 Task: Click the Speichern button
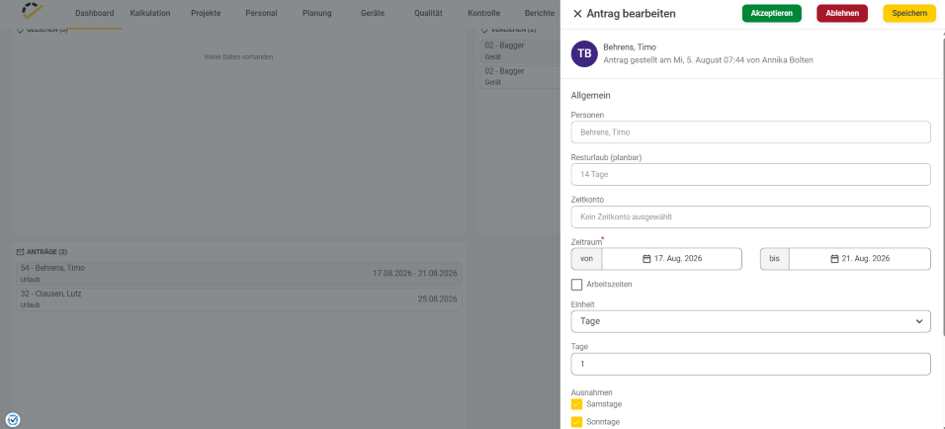pyautogui.click(x=909, y=13)
